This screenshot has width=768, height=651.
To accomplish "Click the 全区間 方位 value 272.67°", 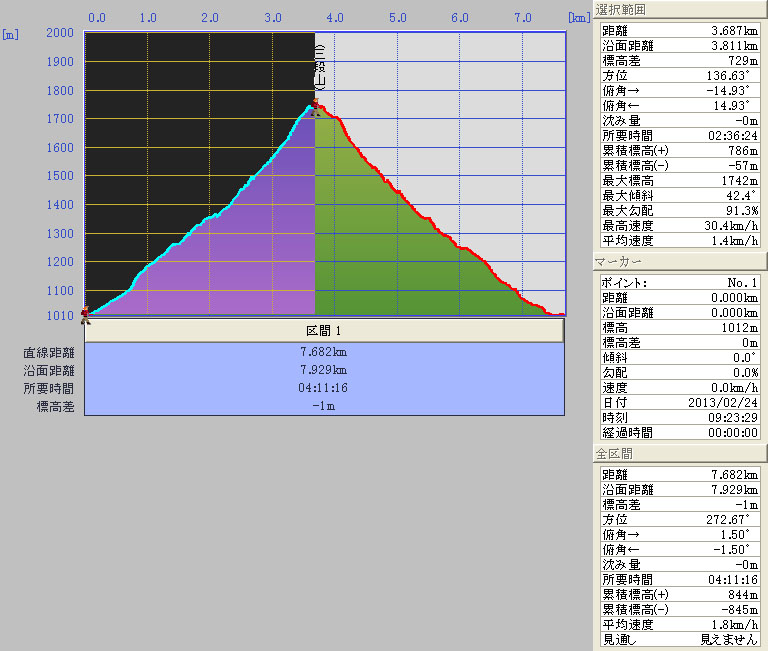I will (x=728, y=520).
